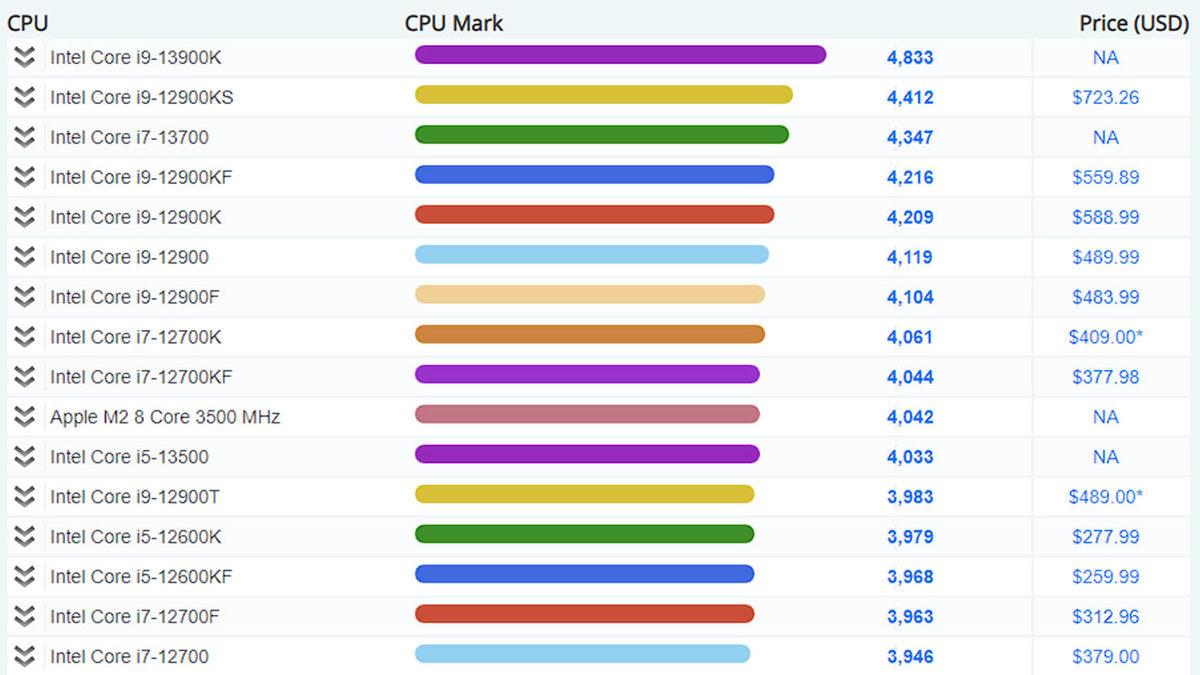
Task: Click the CPU Mark column header
Action: click(x=454, y=22)
